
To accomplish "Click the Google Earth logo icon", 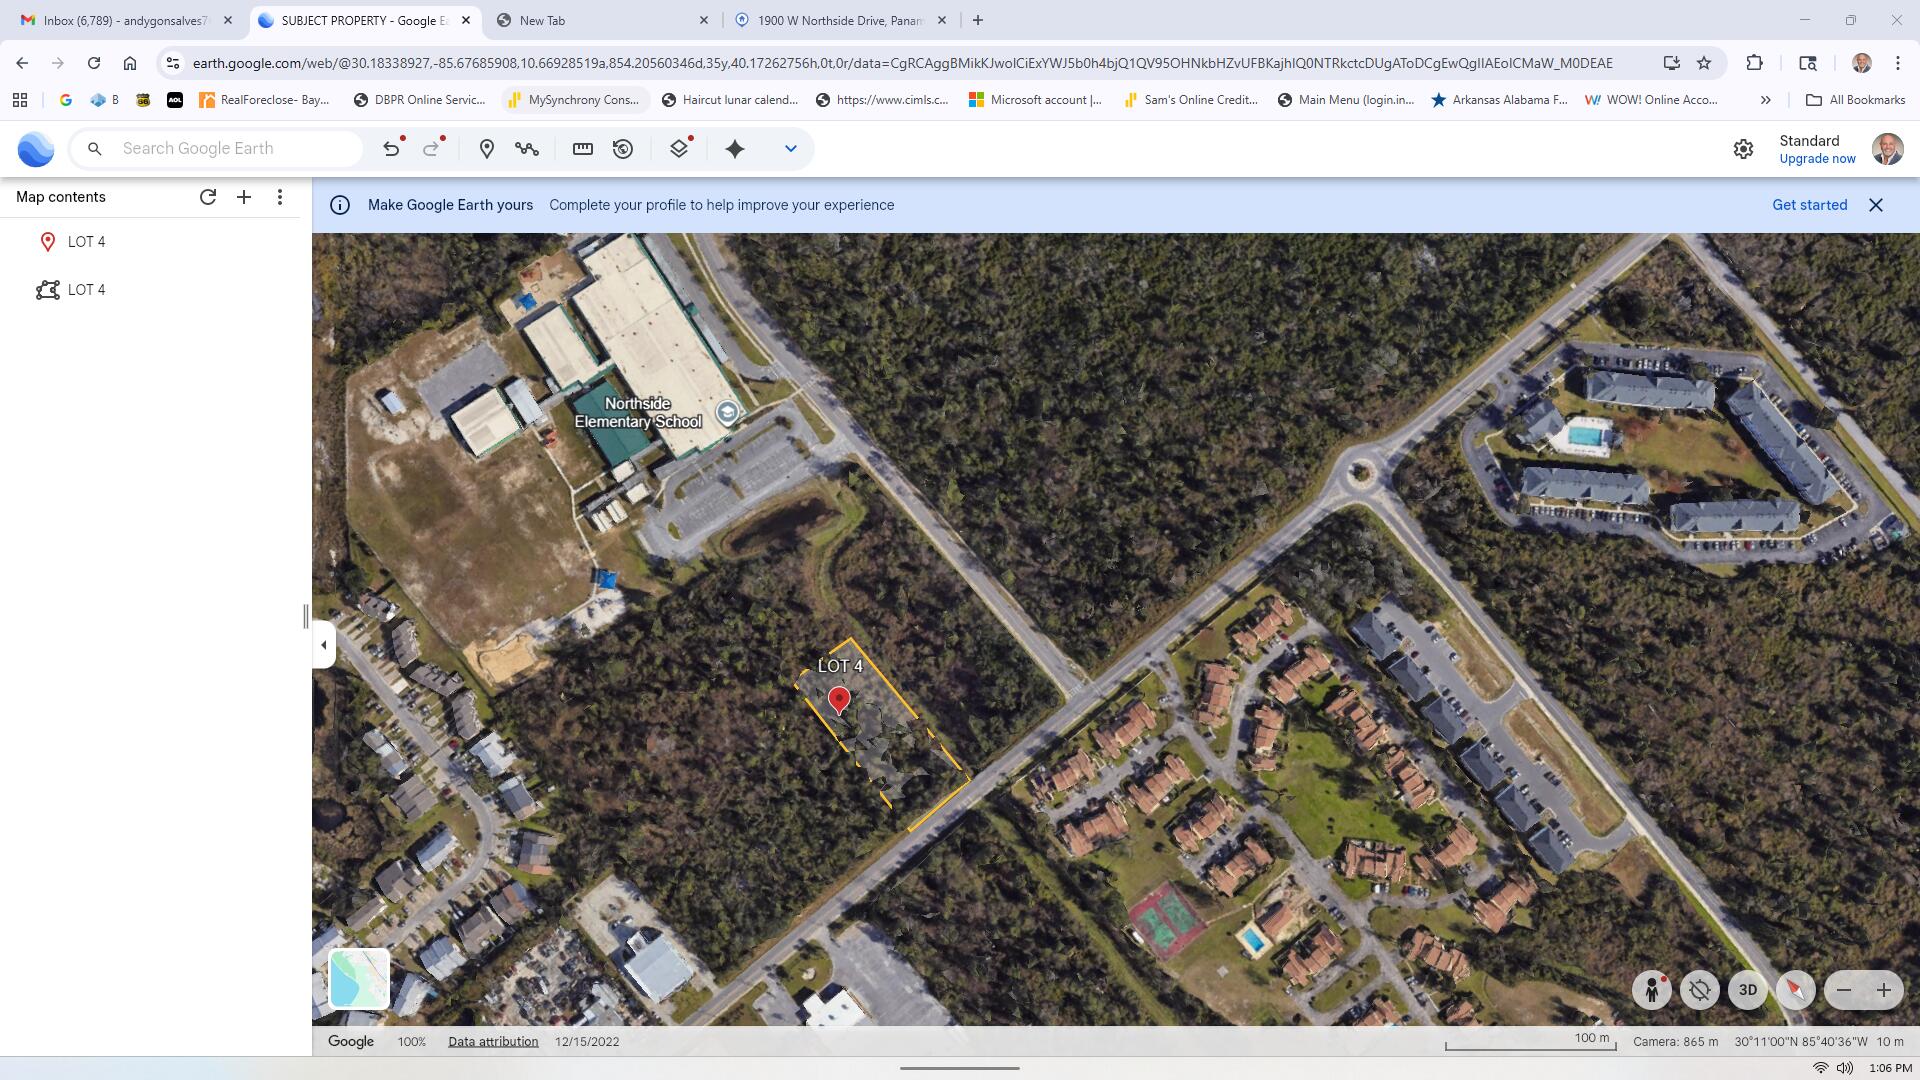I will coord(36,149).
